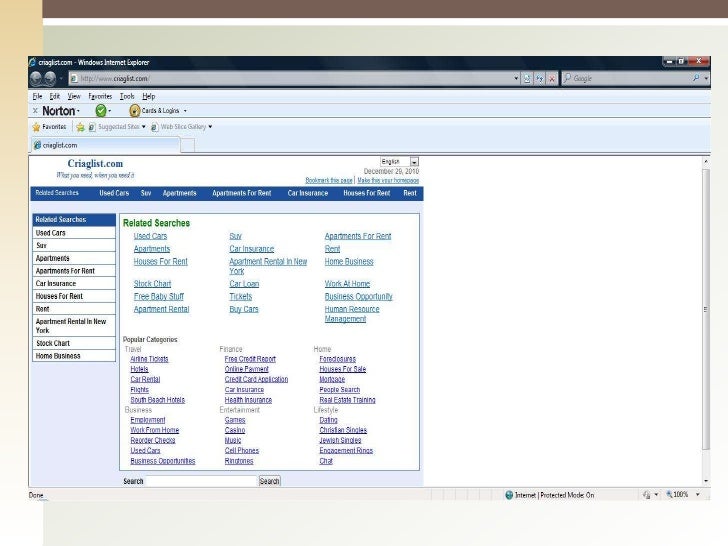Screen dimensions: 728x546
Task: Click the Search button below the page
Action: click(269, 481)
